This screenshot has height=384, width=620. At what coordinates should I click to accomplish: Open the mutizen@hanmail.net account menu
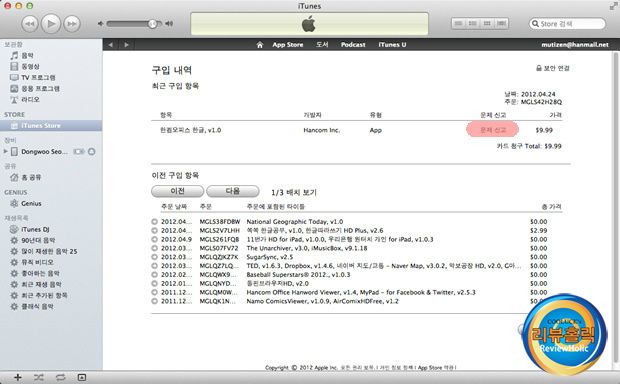(575, 45)
